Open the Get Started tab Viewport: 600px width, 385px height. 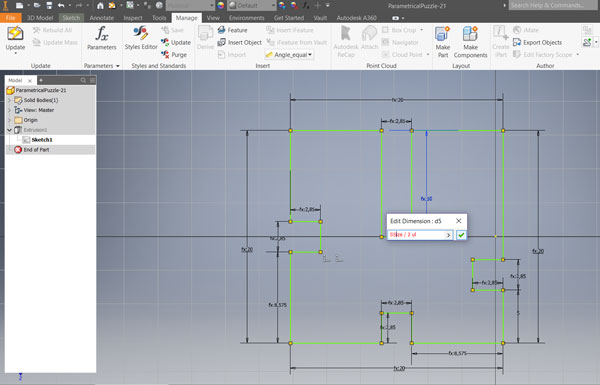click(x=289, y=18)
